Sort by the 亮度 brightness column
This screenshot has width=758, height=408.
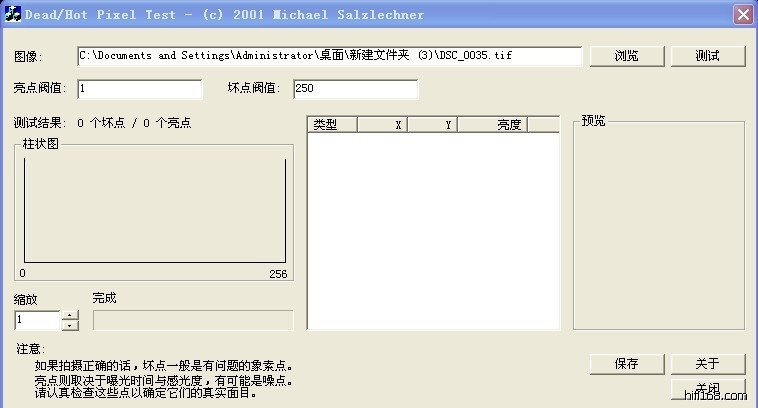tap(493, 125)
